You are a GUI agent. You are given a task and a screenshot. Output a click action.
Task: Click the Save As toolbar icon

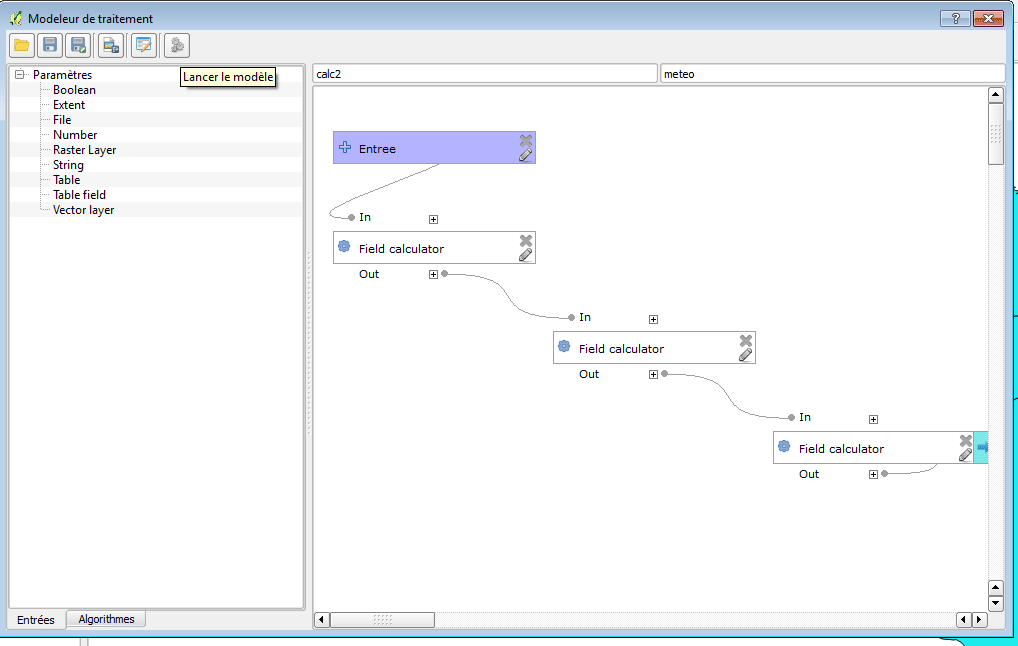(x=78, y=45)
